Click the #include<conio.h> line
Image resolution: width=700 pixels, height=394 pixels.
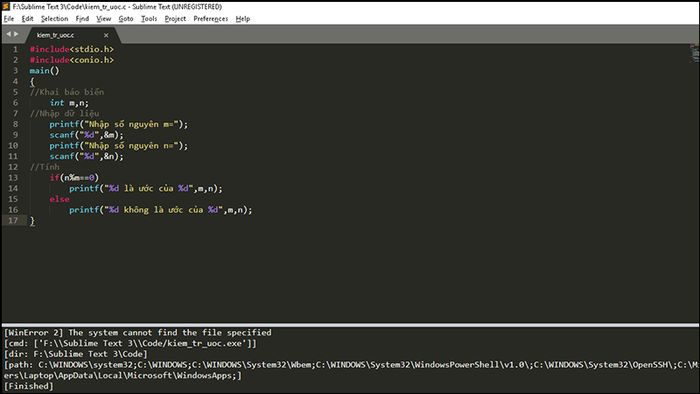pos(71,60)
